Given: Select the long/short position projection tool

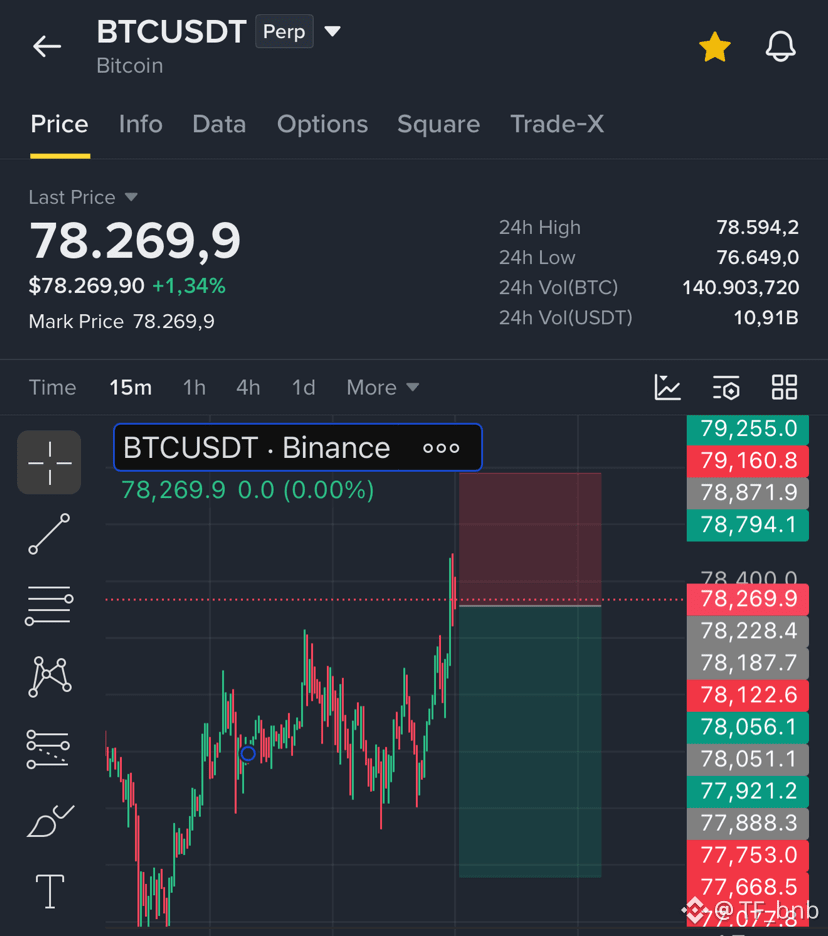Looking at the screenshot, I should point(48,749).
